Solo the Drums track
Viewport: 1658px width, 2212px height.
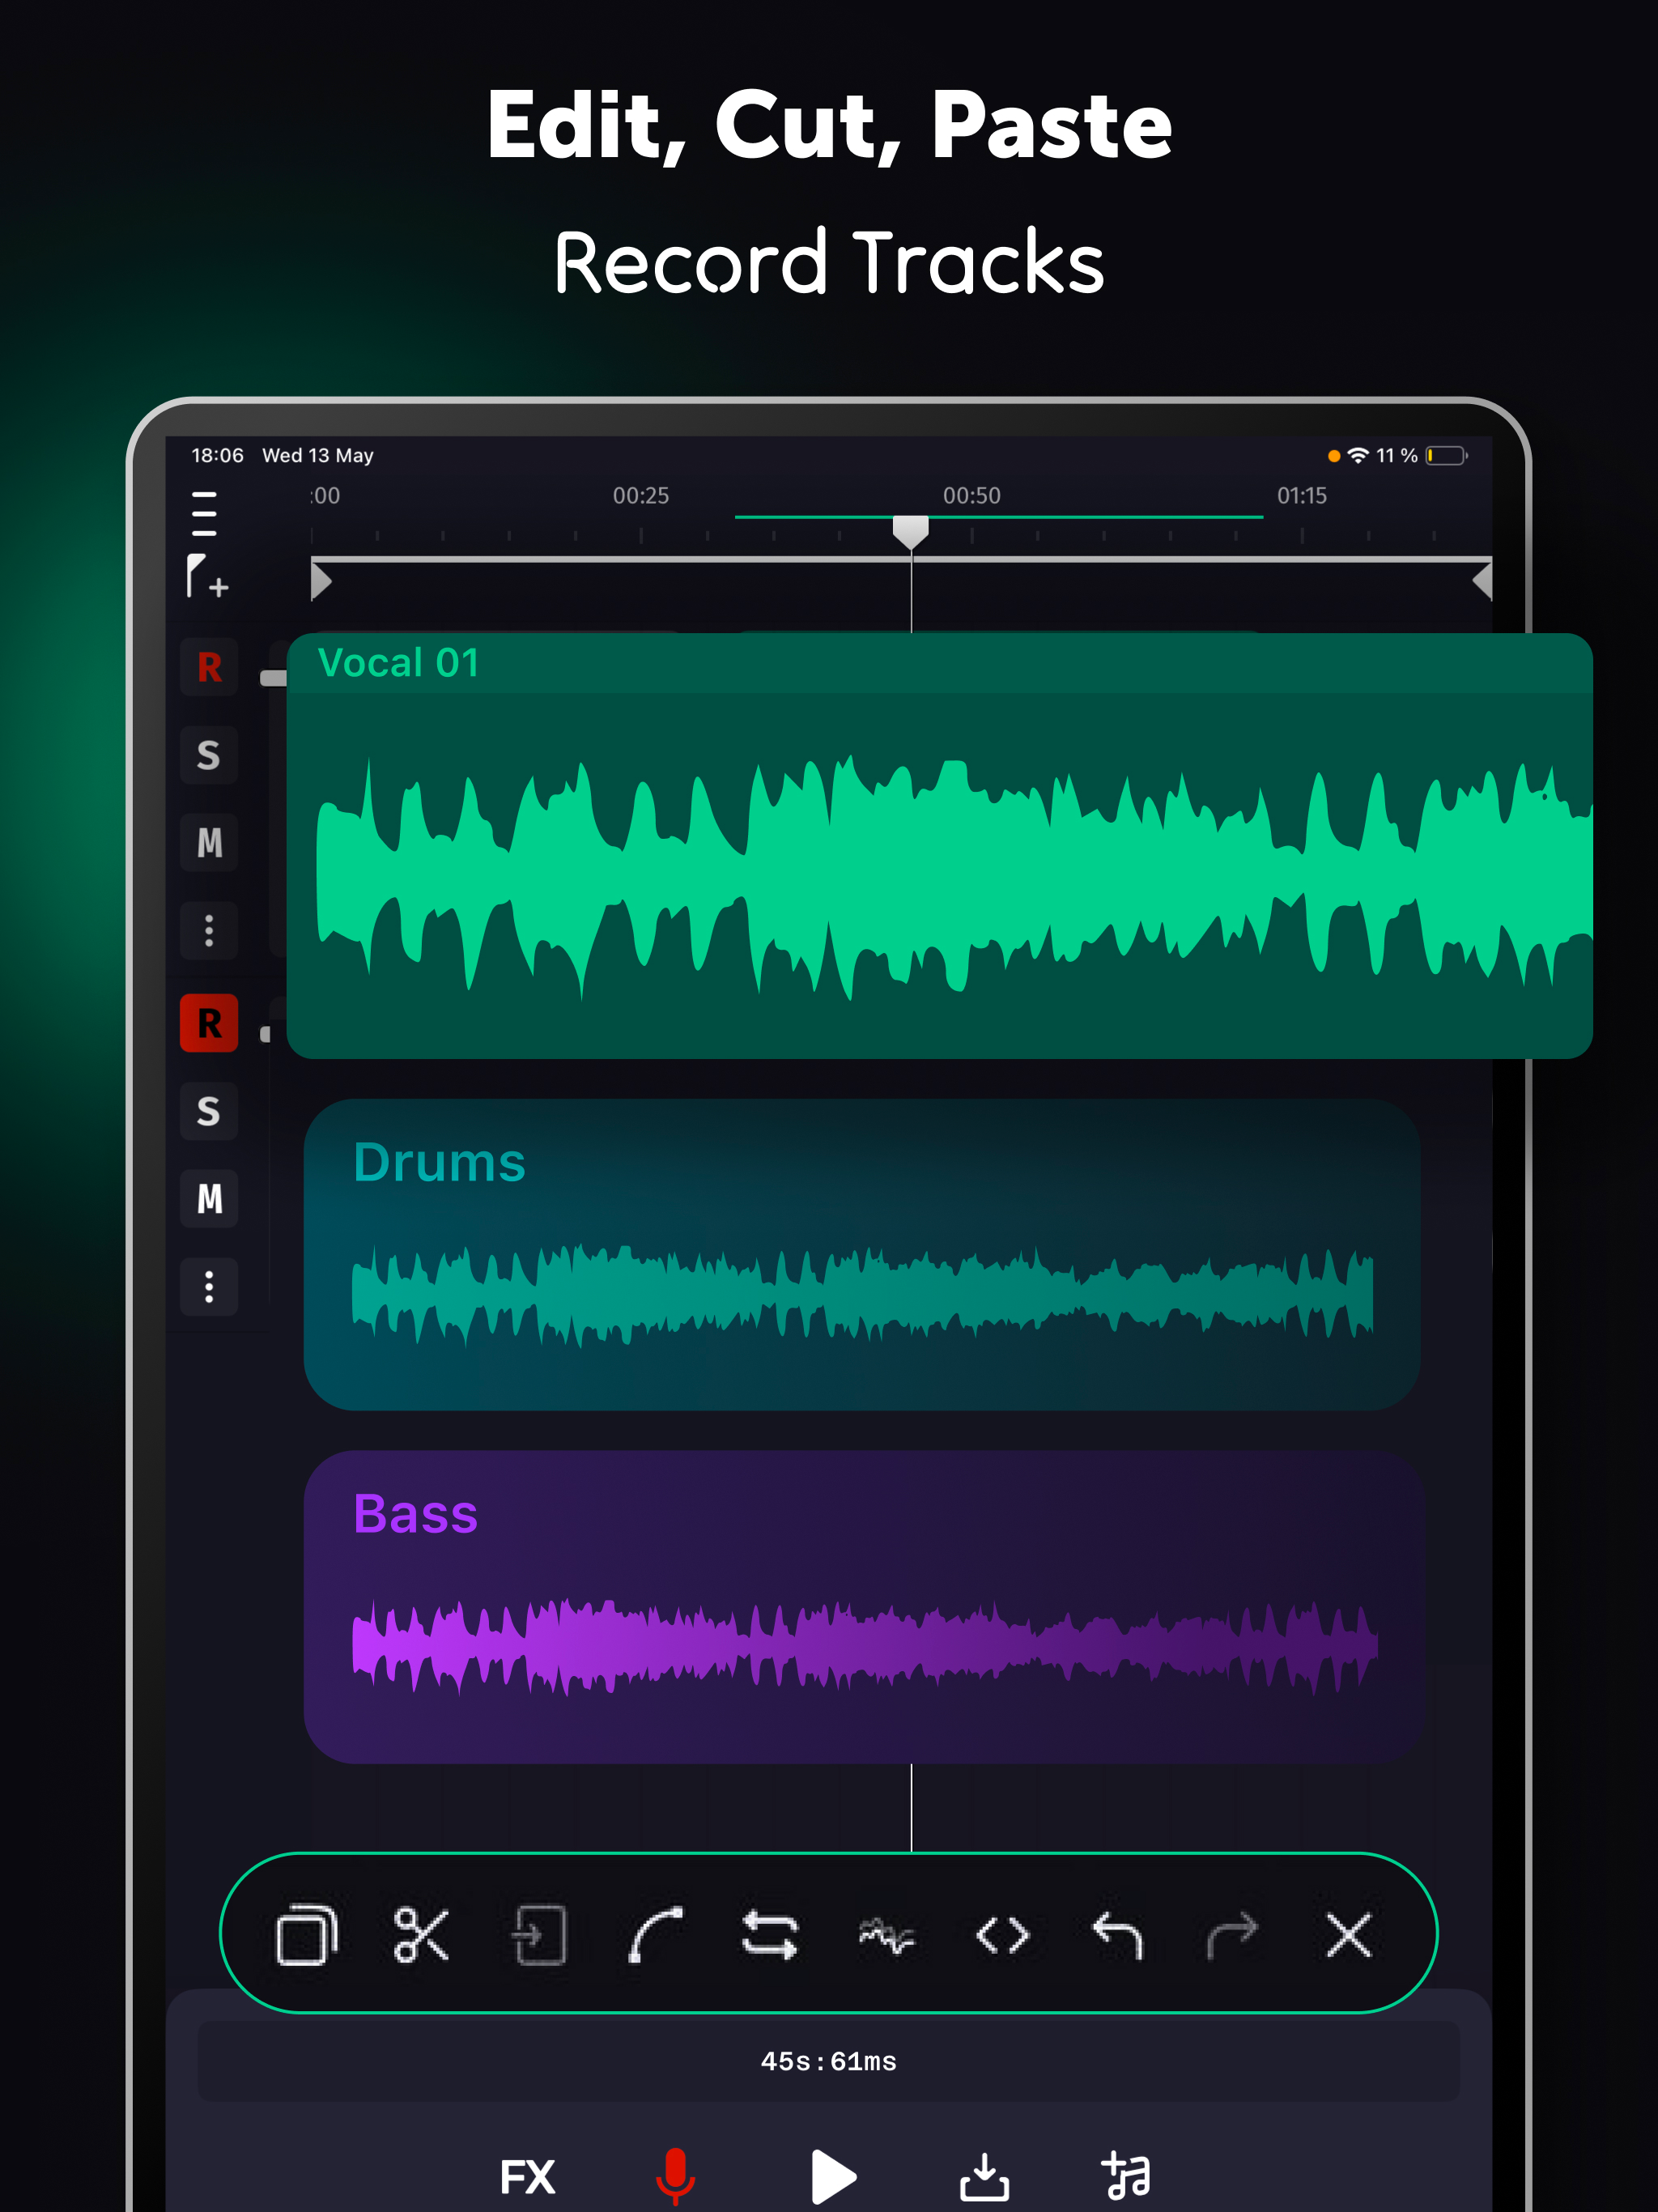coord(209,1111)
